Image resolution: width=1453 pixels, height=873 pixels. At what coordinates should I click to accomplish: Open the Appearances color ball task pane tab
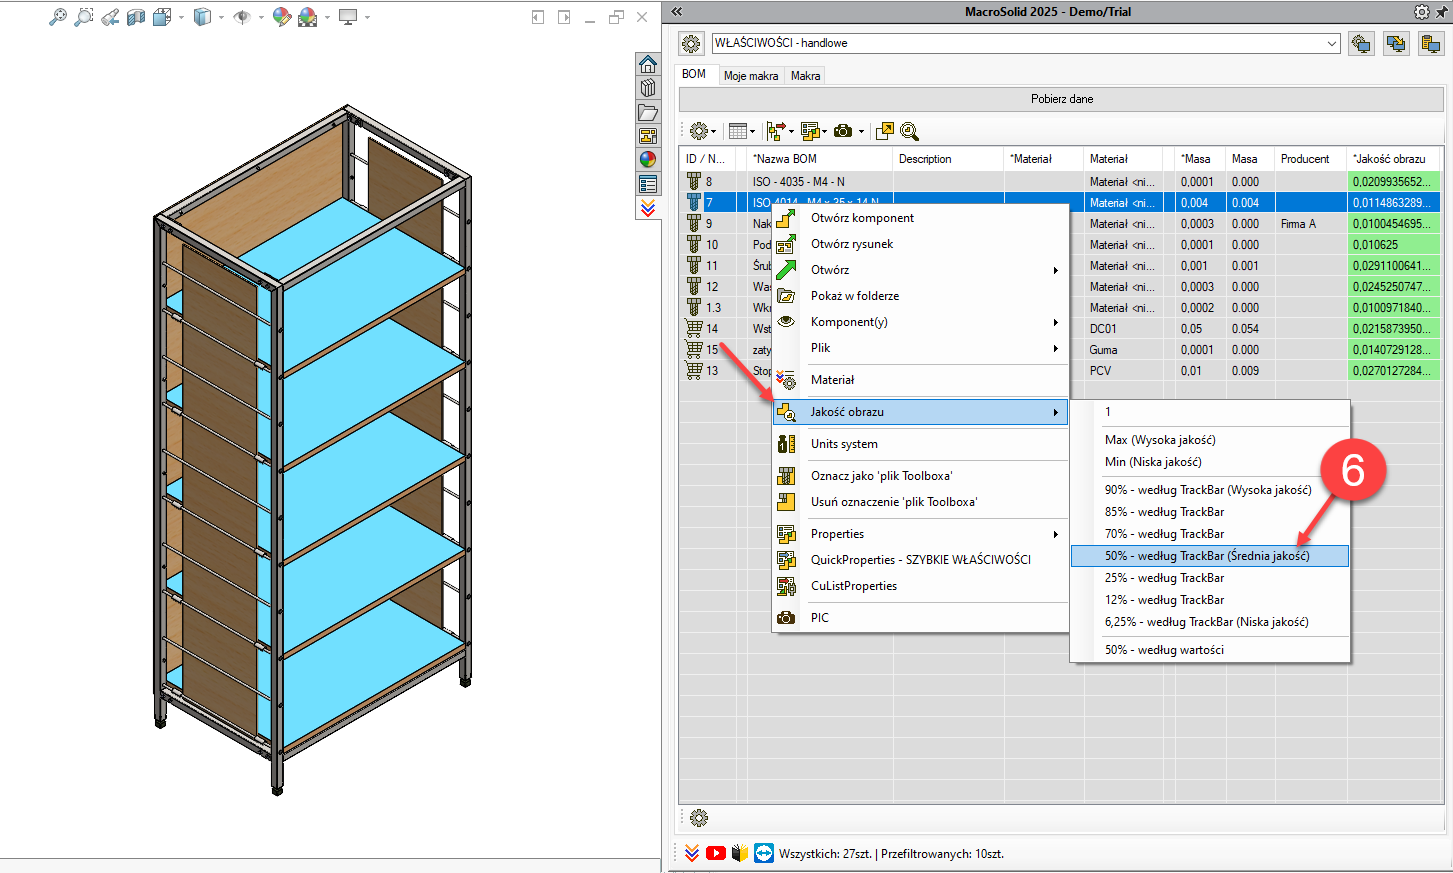coord(648,159)
